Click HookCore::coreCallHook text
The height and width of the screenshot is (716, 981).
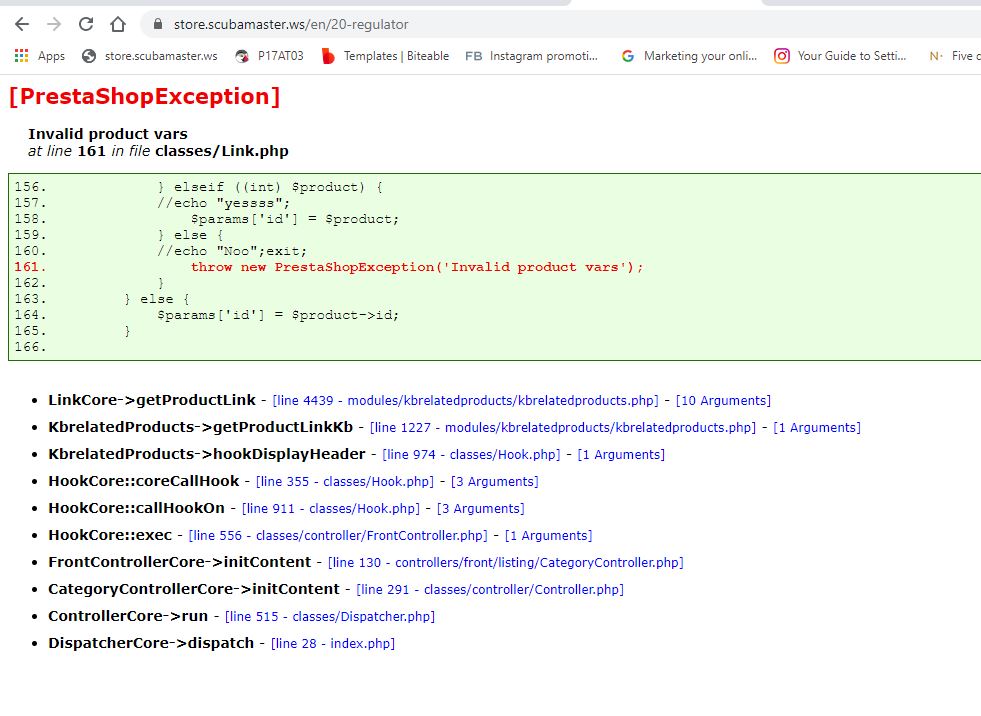pyautogui.click(x=144, y=481)
